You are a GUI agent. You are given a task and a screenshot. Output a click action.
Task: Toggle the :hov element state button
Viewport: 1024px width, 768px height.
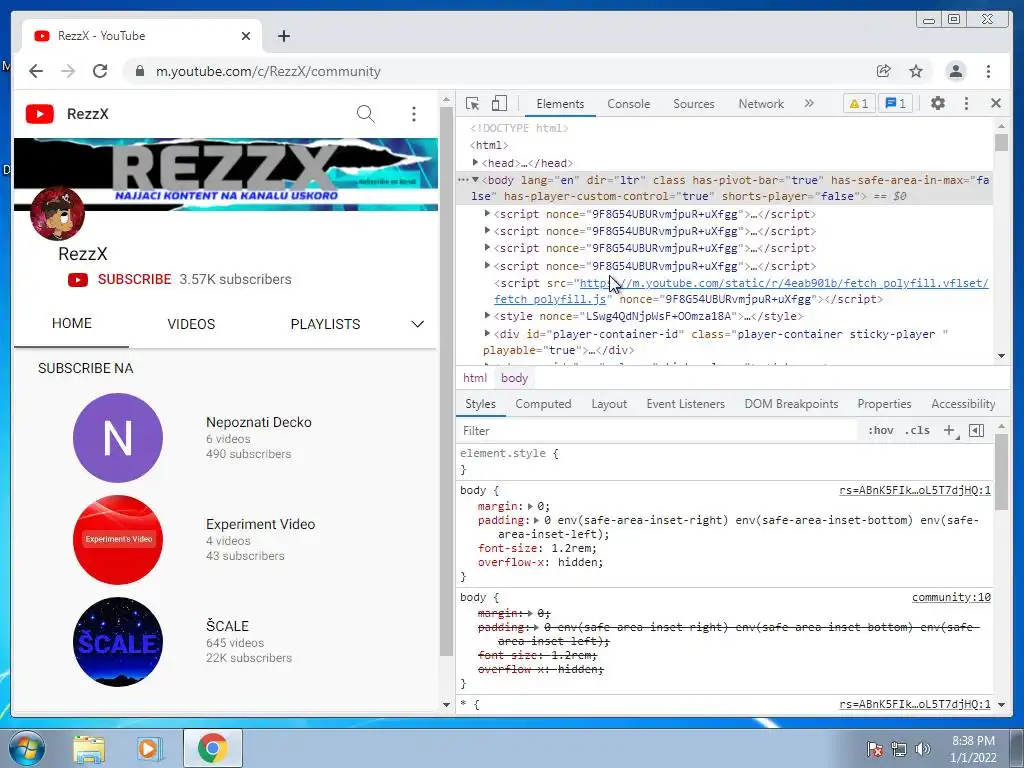pyautogui.click(x=880, y=430)
